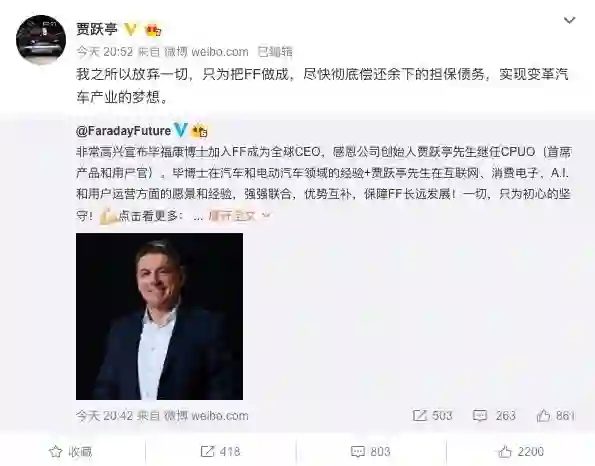
Task: Click the original post timestamp 今天 20:42
Action: click(104, 416)
